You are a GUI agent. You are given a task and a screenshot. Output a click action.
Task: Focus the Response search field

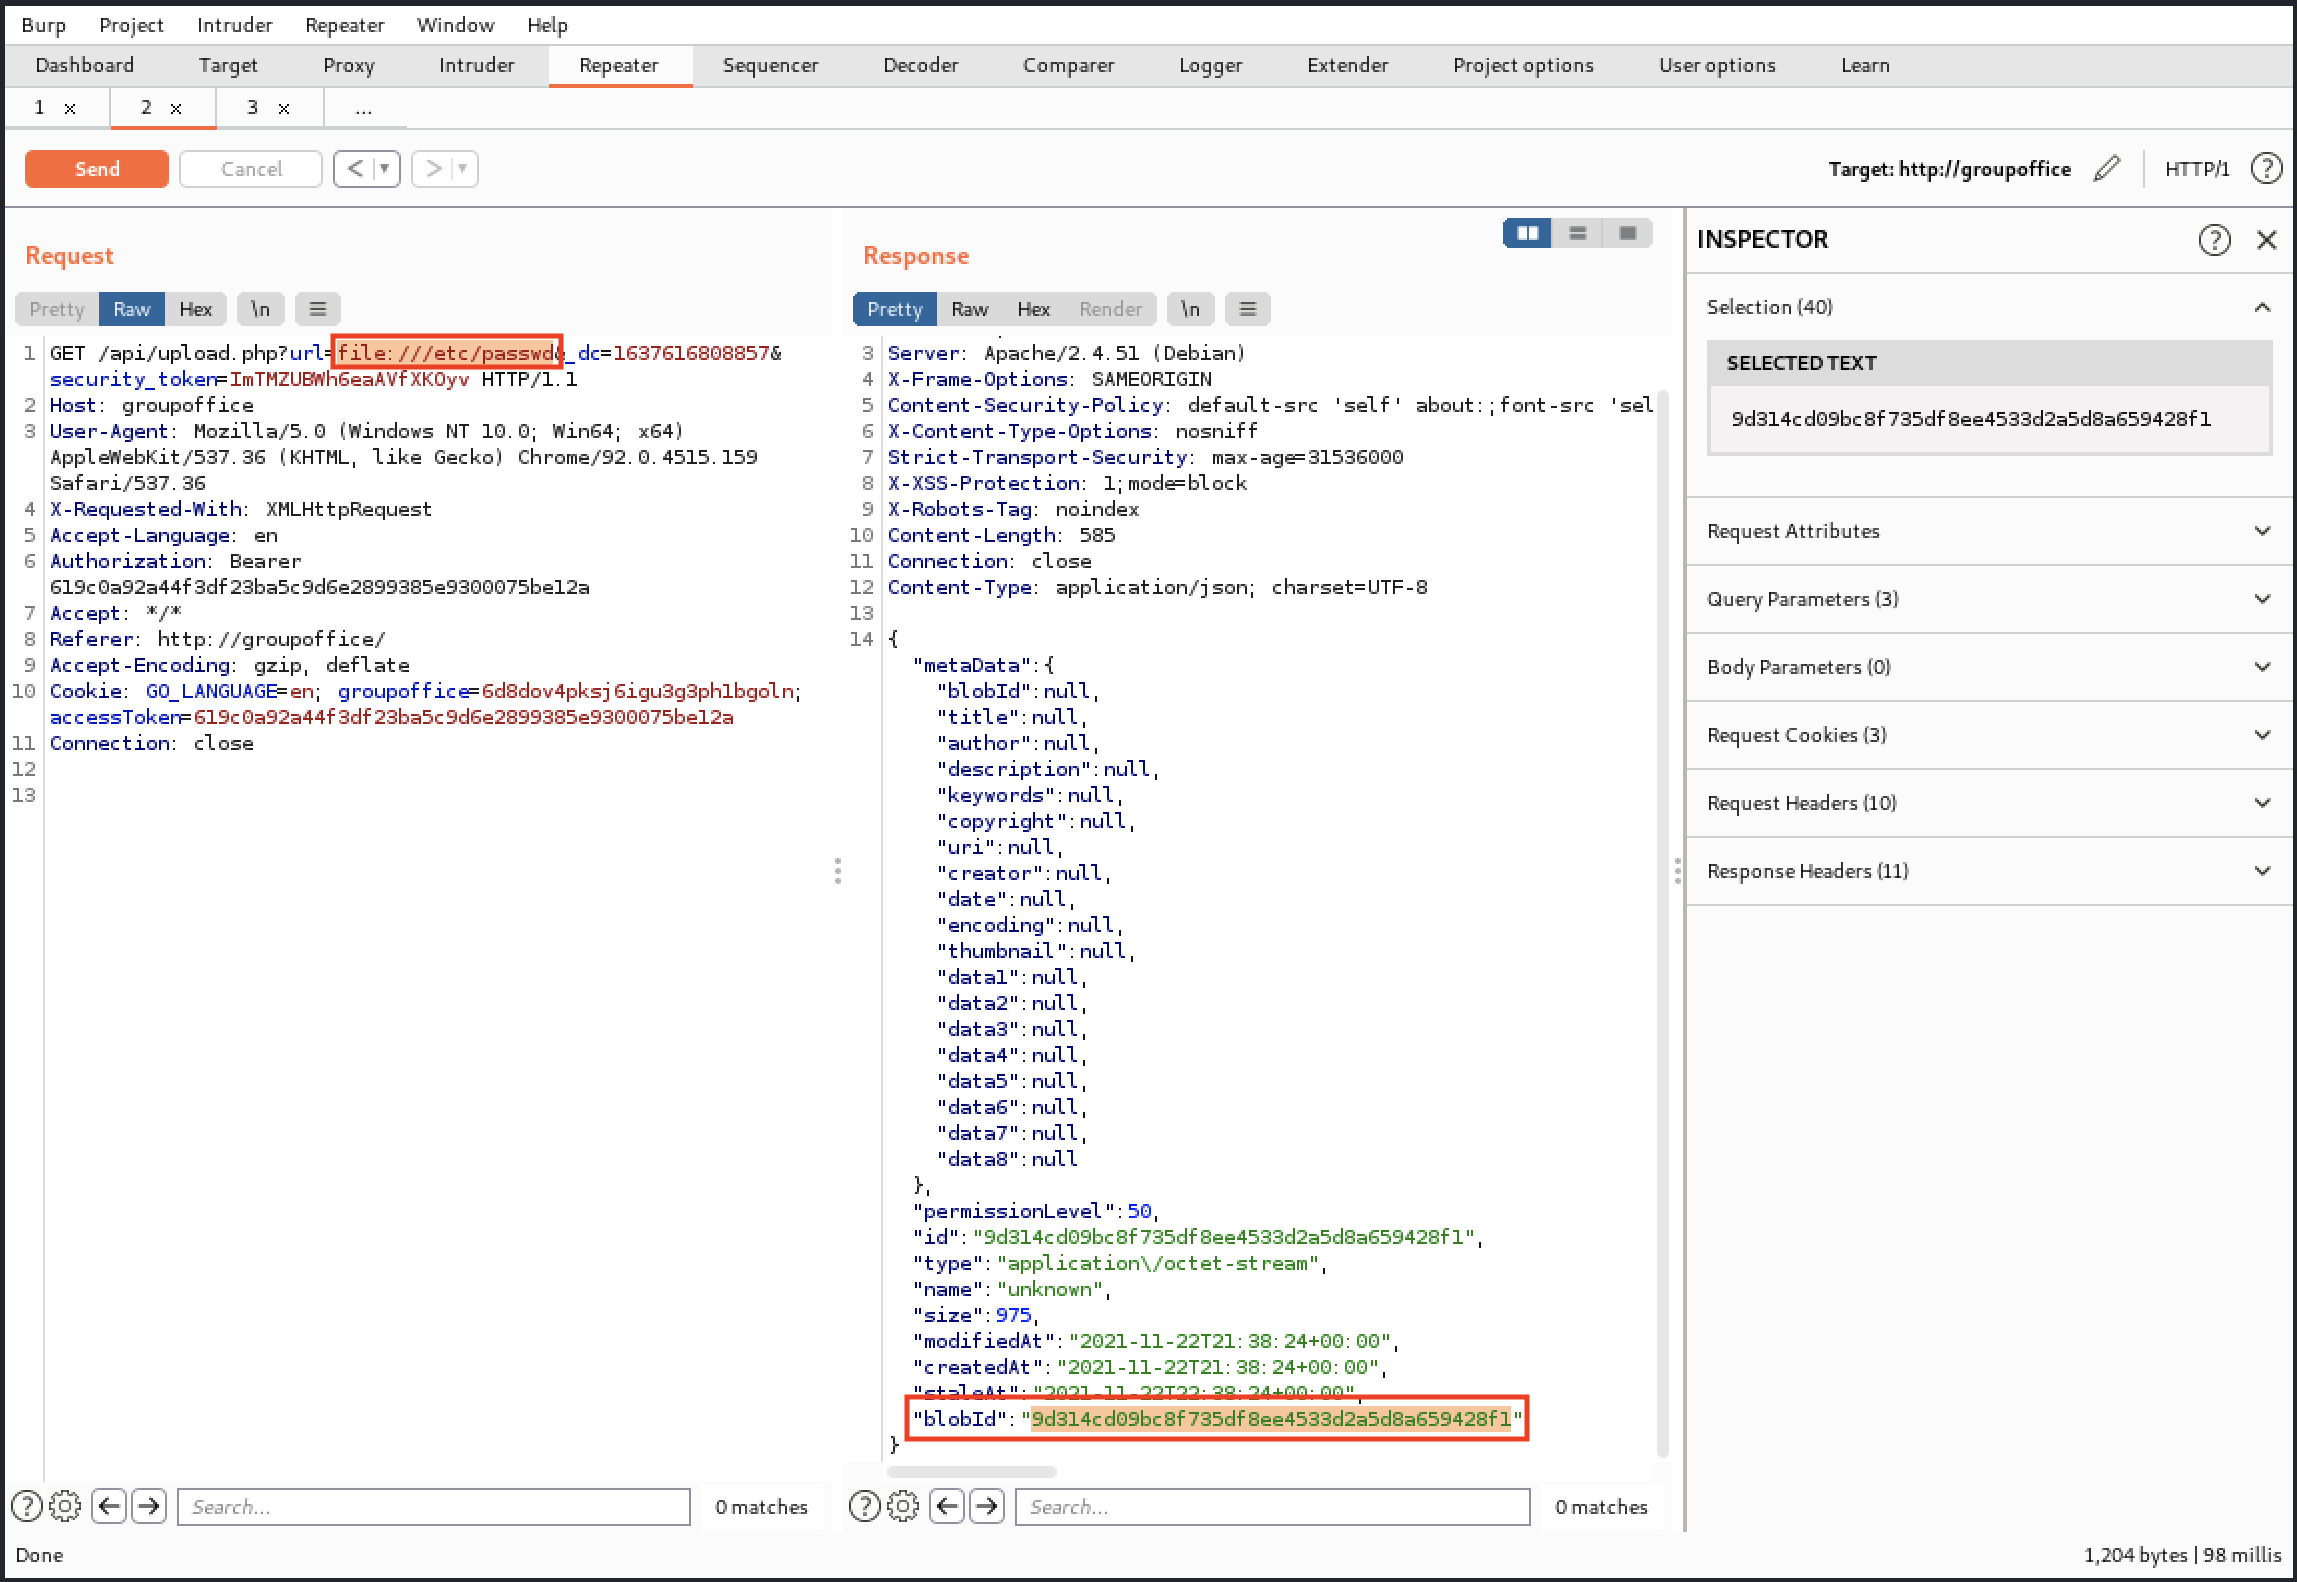(1272, 1506)
